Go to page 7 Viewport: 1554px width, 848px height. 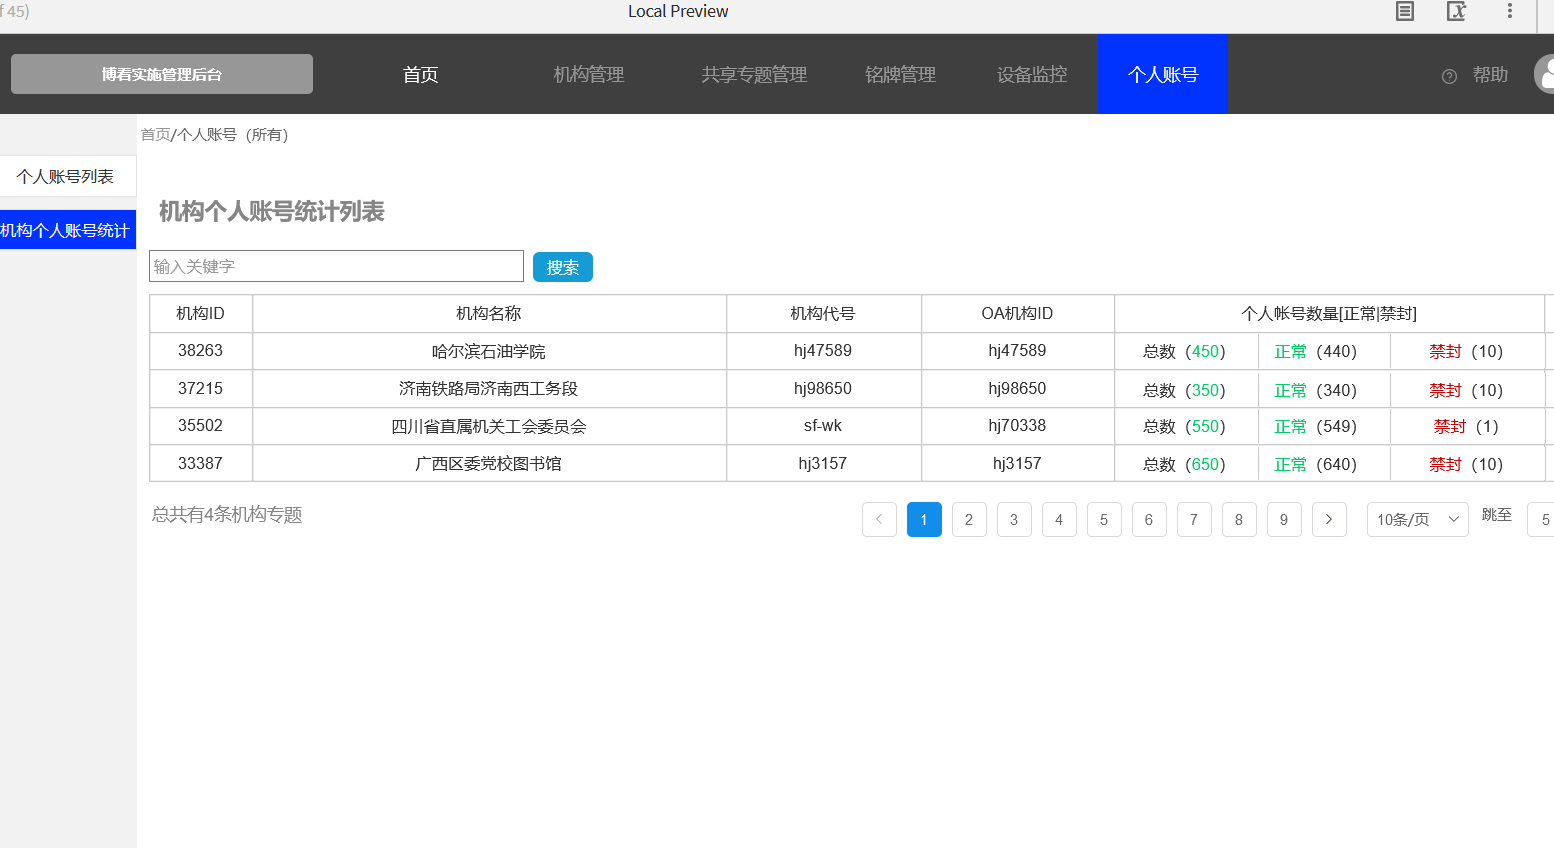1194,519
